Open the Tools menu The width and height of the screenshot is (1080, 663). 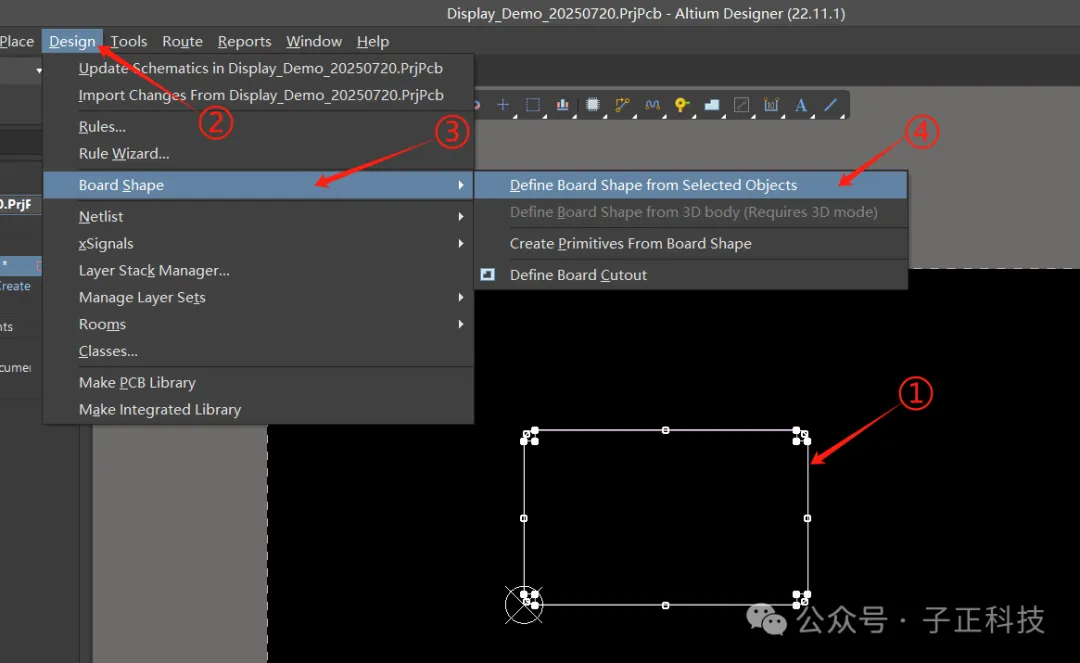[x=129, y=41]
